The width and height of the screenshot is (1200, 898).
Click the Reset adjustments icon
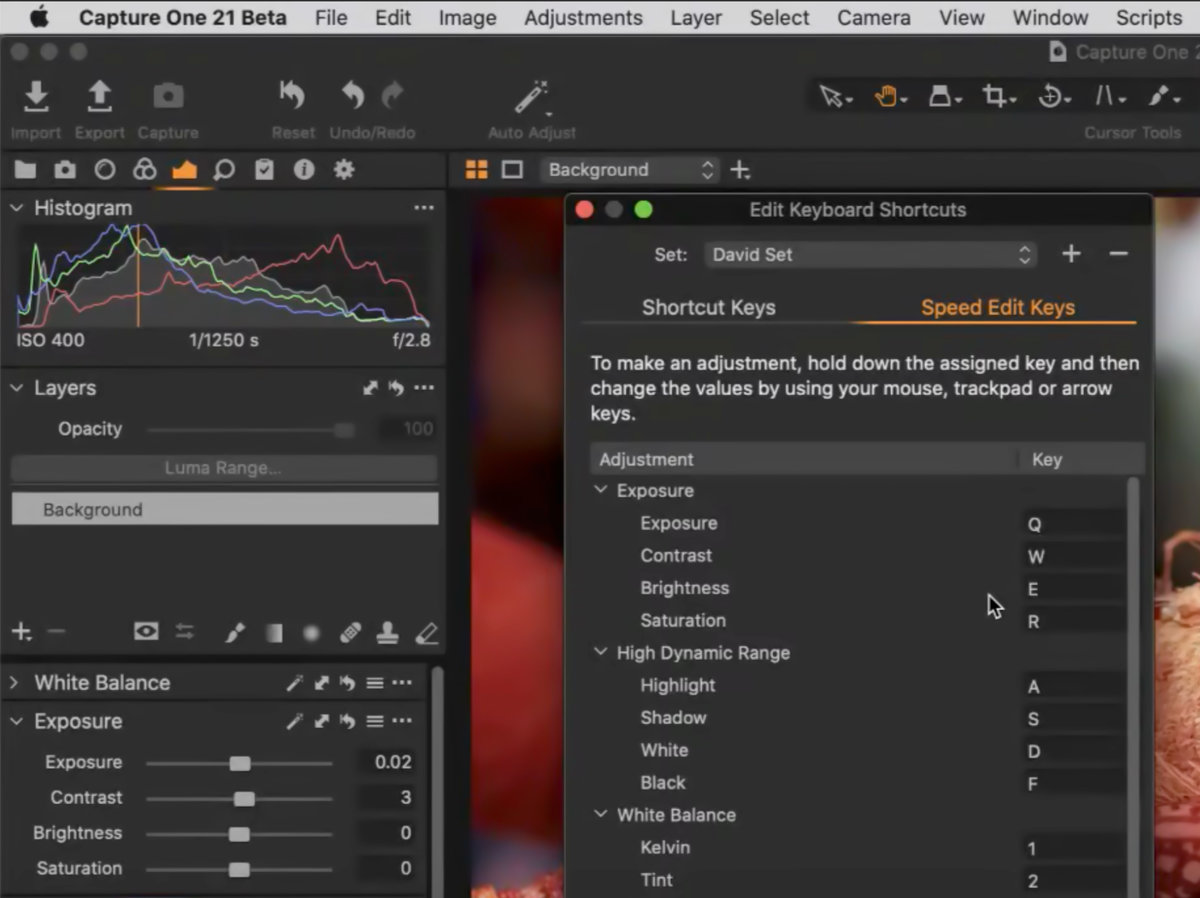[x=292, y=96]
